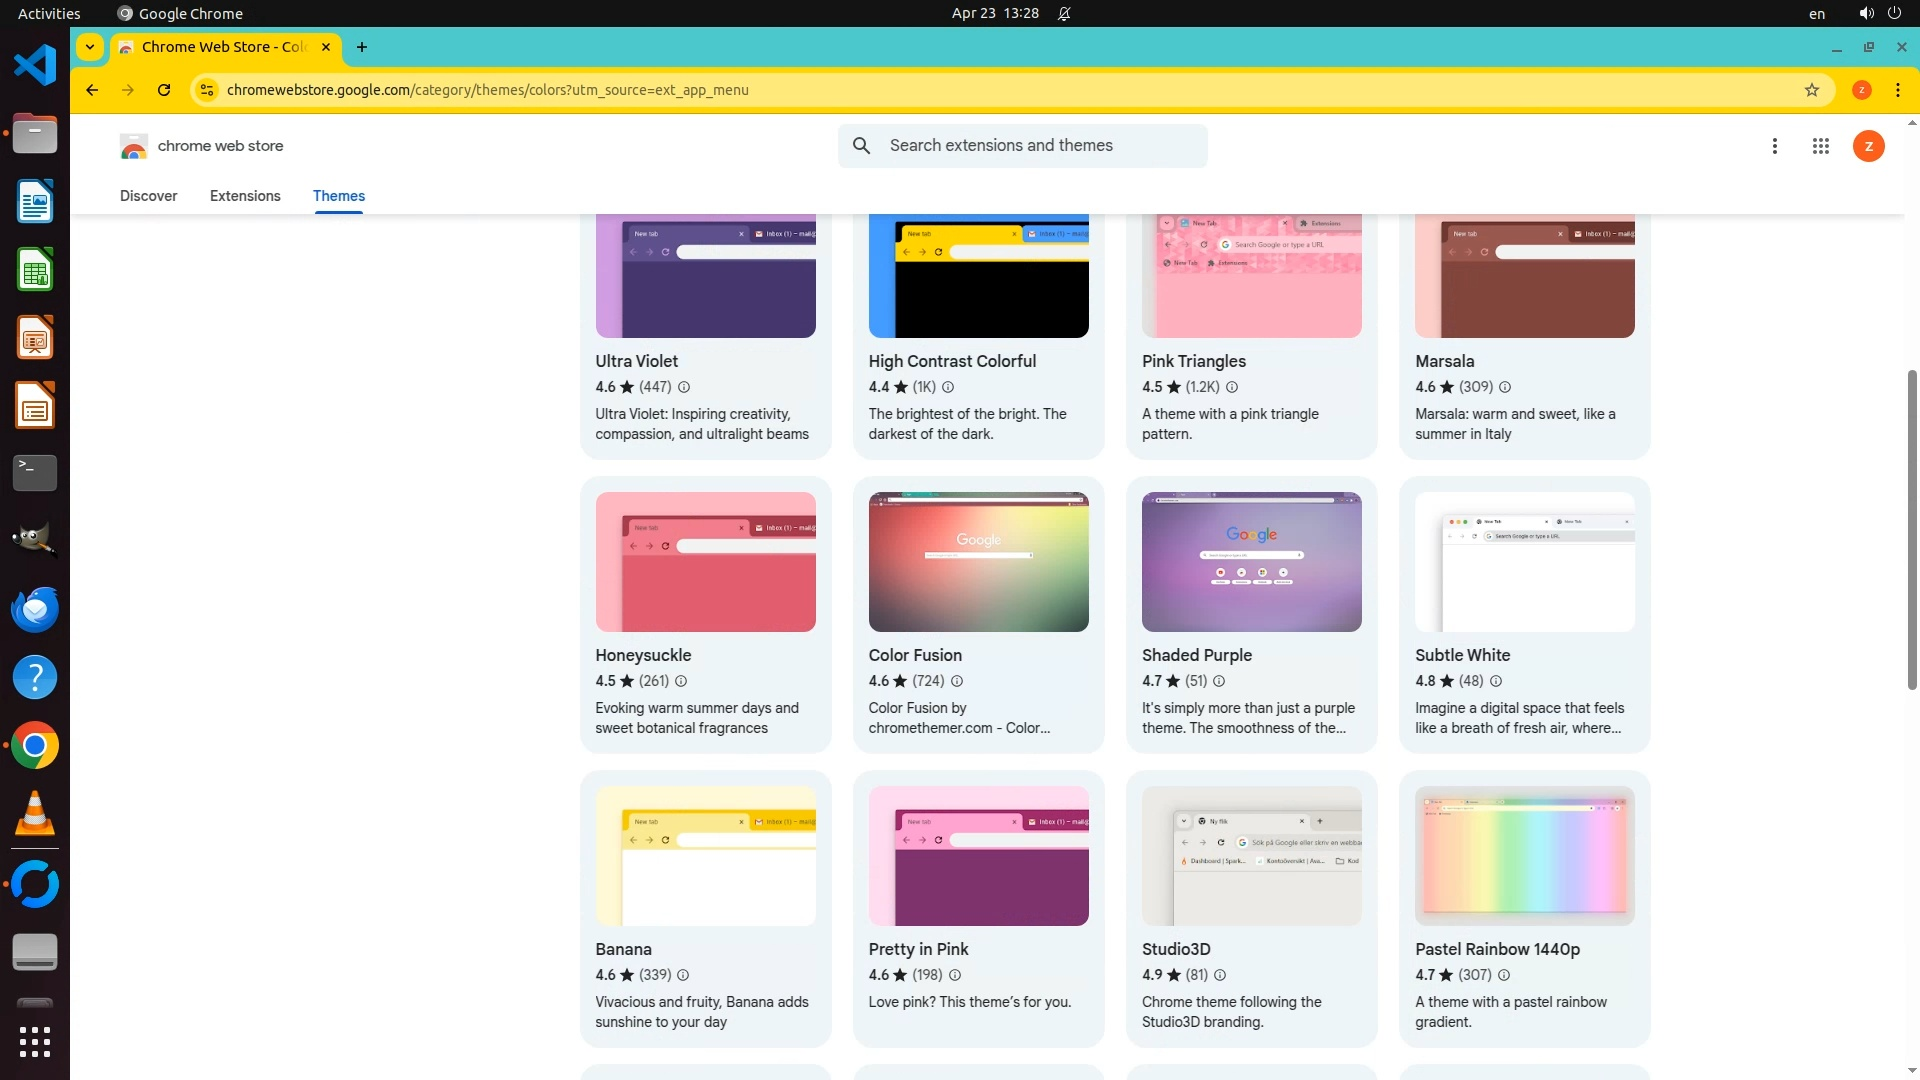This screenshot has height=1080, width=1920.
Task: Bookmark this page with star icon
Action: click(1811, 90)
